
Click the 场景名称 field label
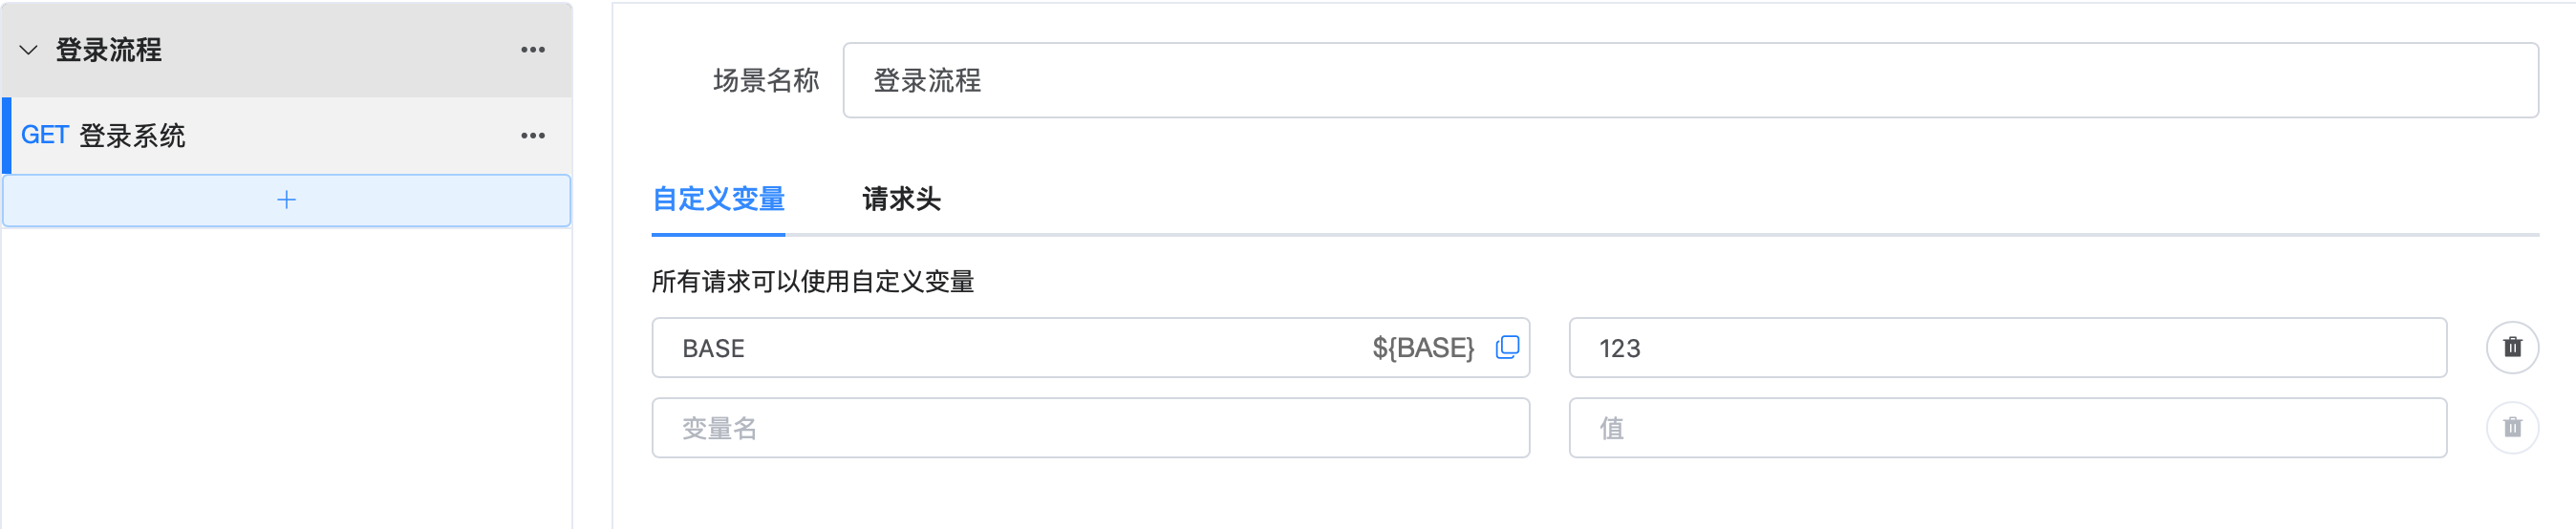766,80
